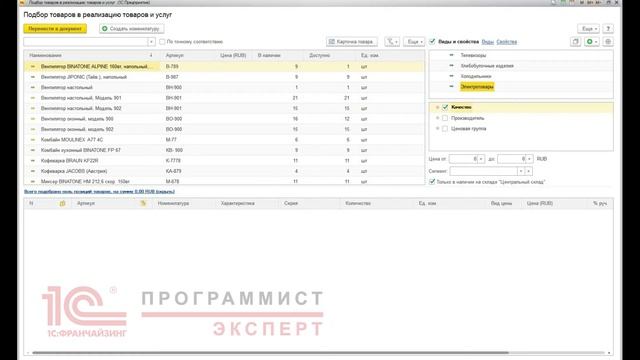Open the 'Свойства' link
The height and width of the screenshot is (360, 640).
[x=507, y=42]
